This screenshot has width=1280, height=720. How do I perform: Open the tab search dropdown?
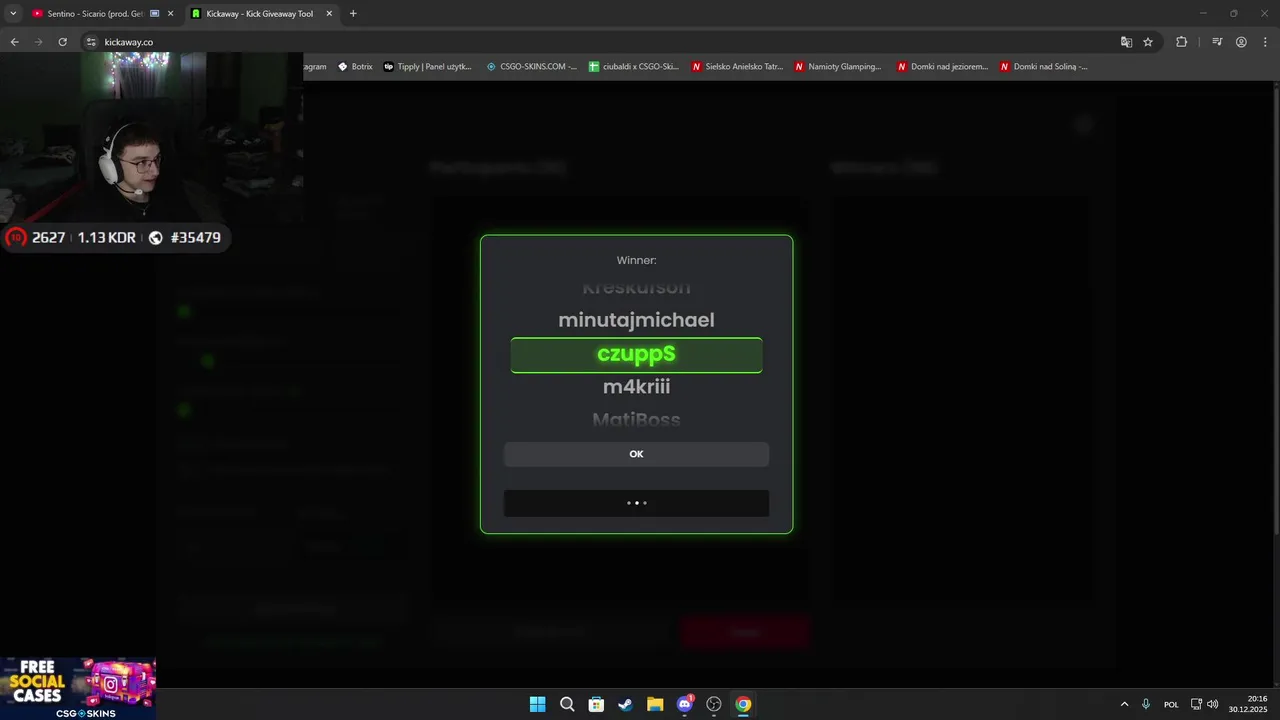tap(13, 14)
